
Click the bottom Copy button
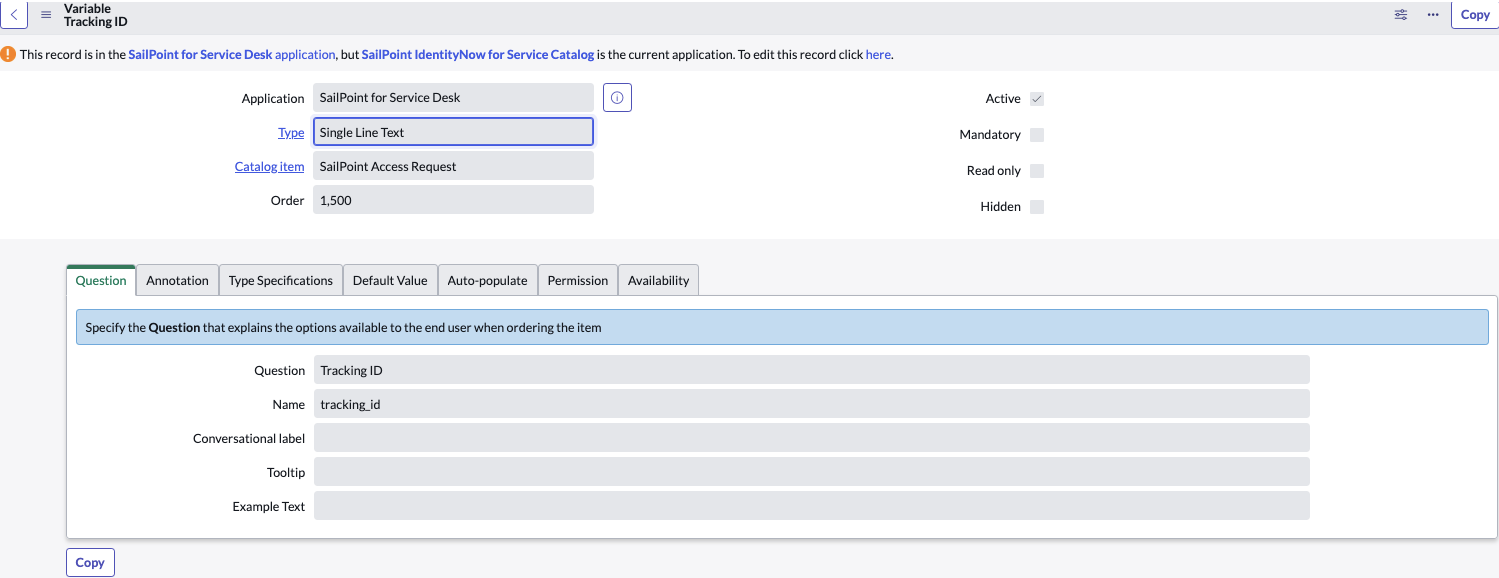[x=90, y=562]
